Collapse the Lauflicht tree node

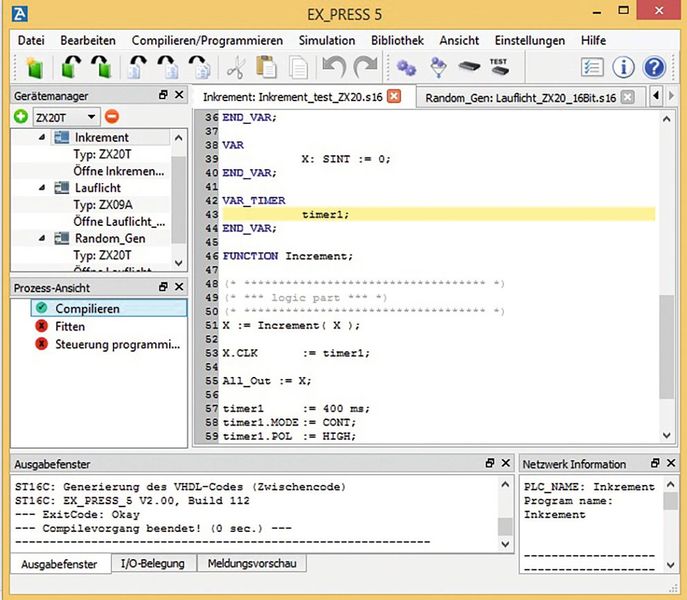(42, 188)
